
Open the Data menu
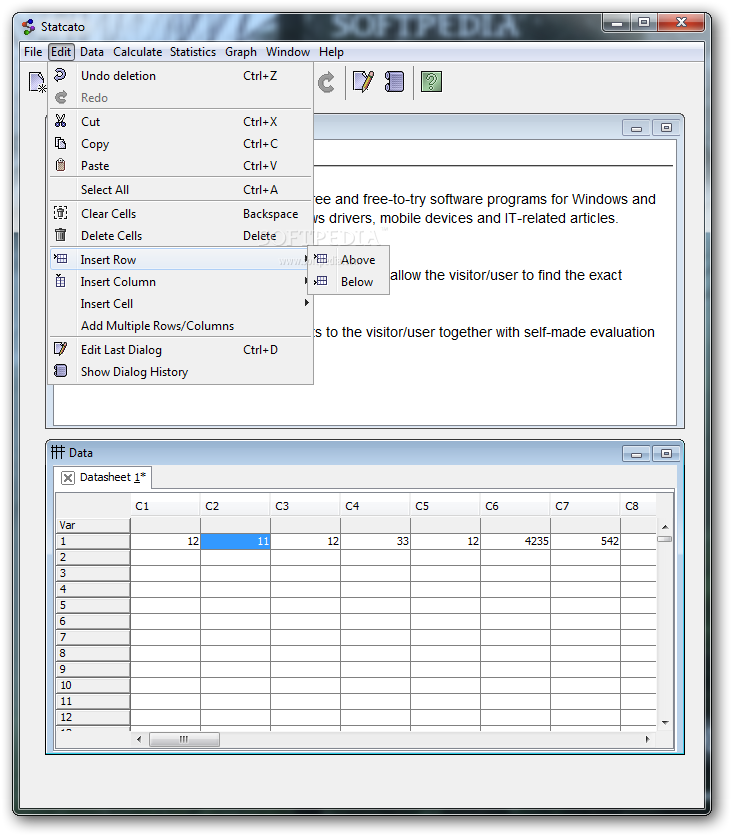pos(92,52)
